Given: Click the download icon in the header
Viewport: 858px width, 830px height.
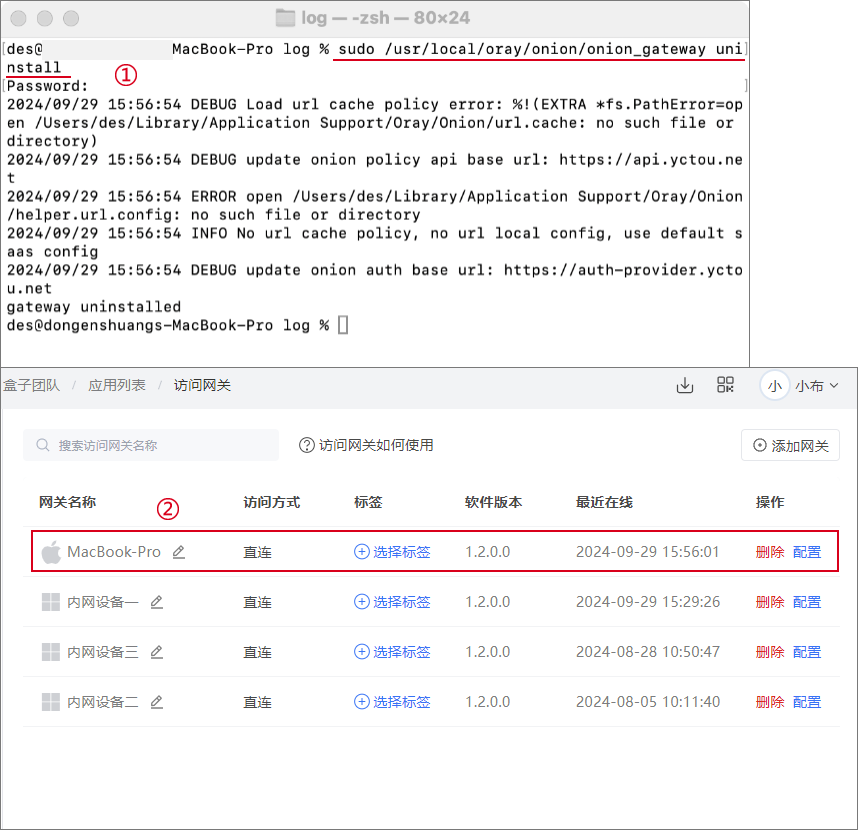Looking at the screenshot, I should click(x=685, y=385).
